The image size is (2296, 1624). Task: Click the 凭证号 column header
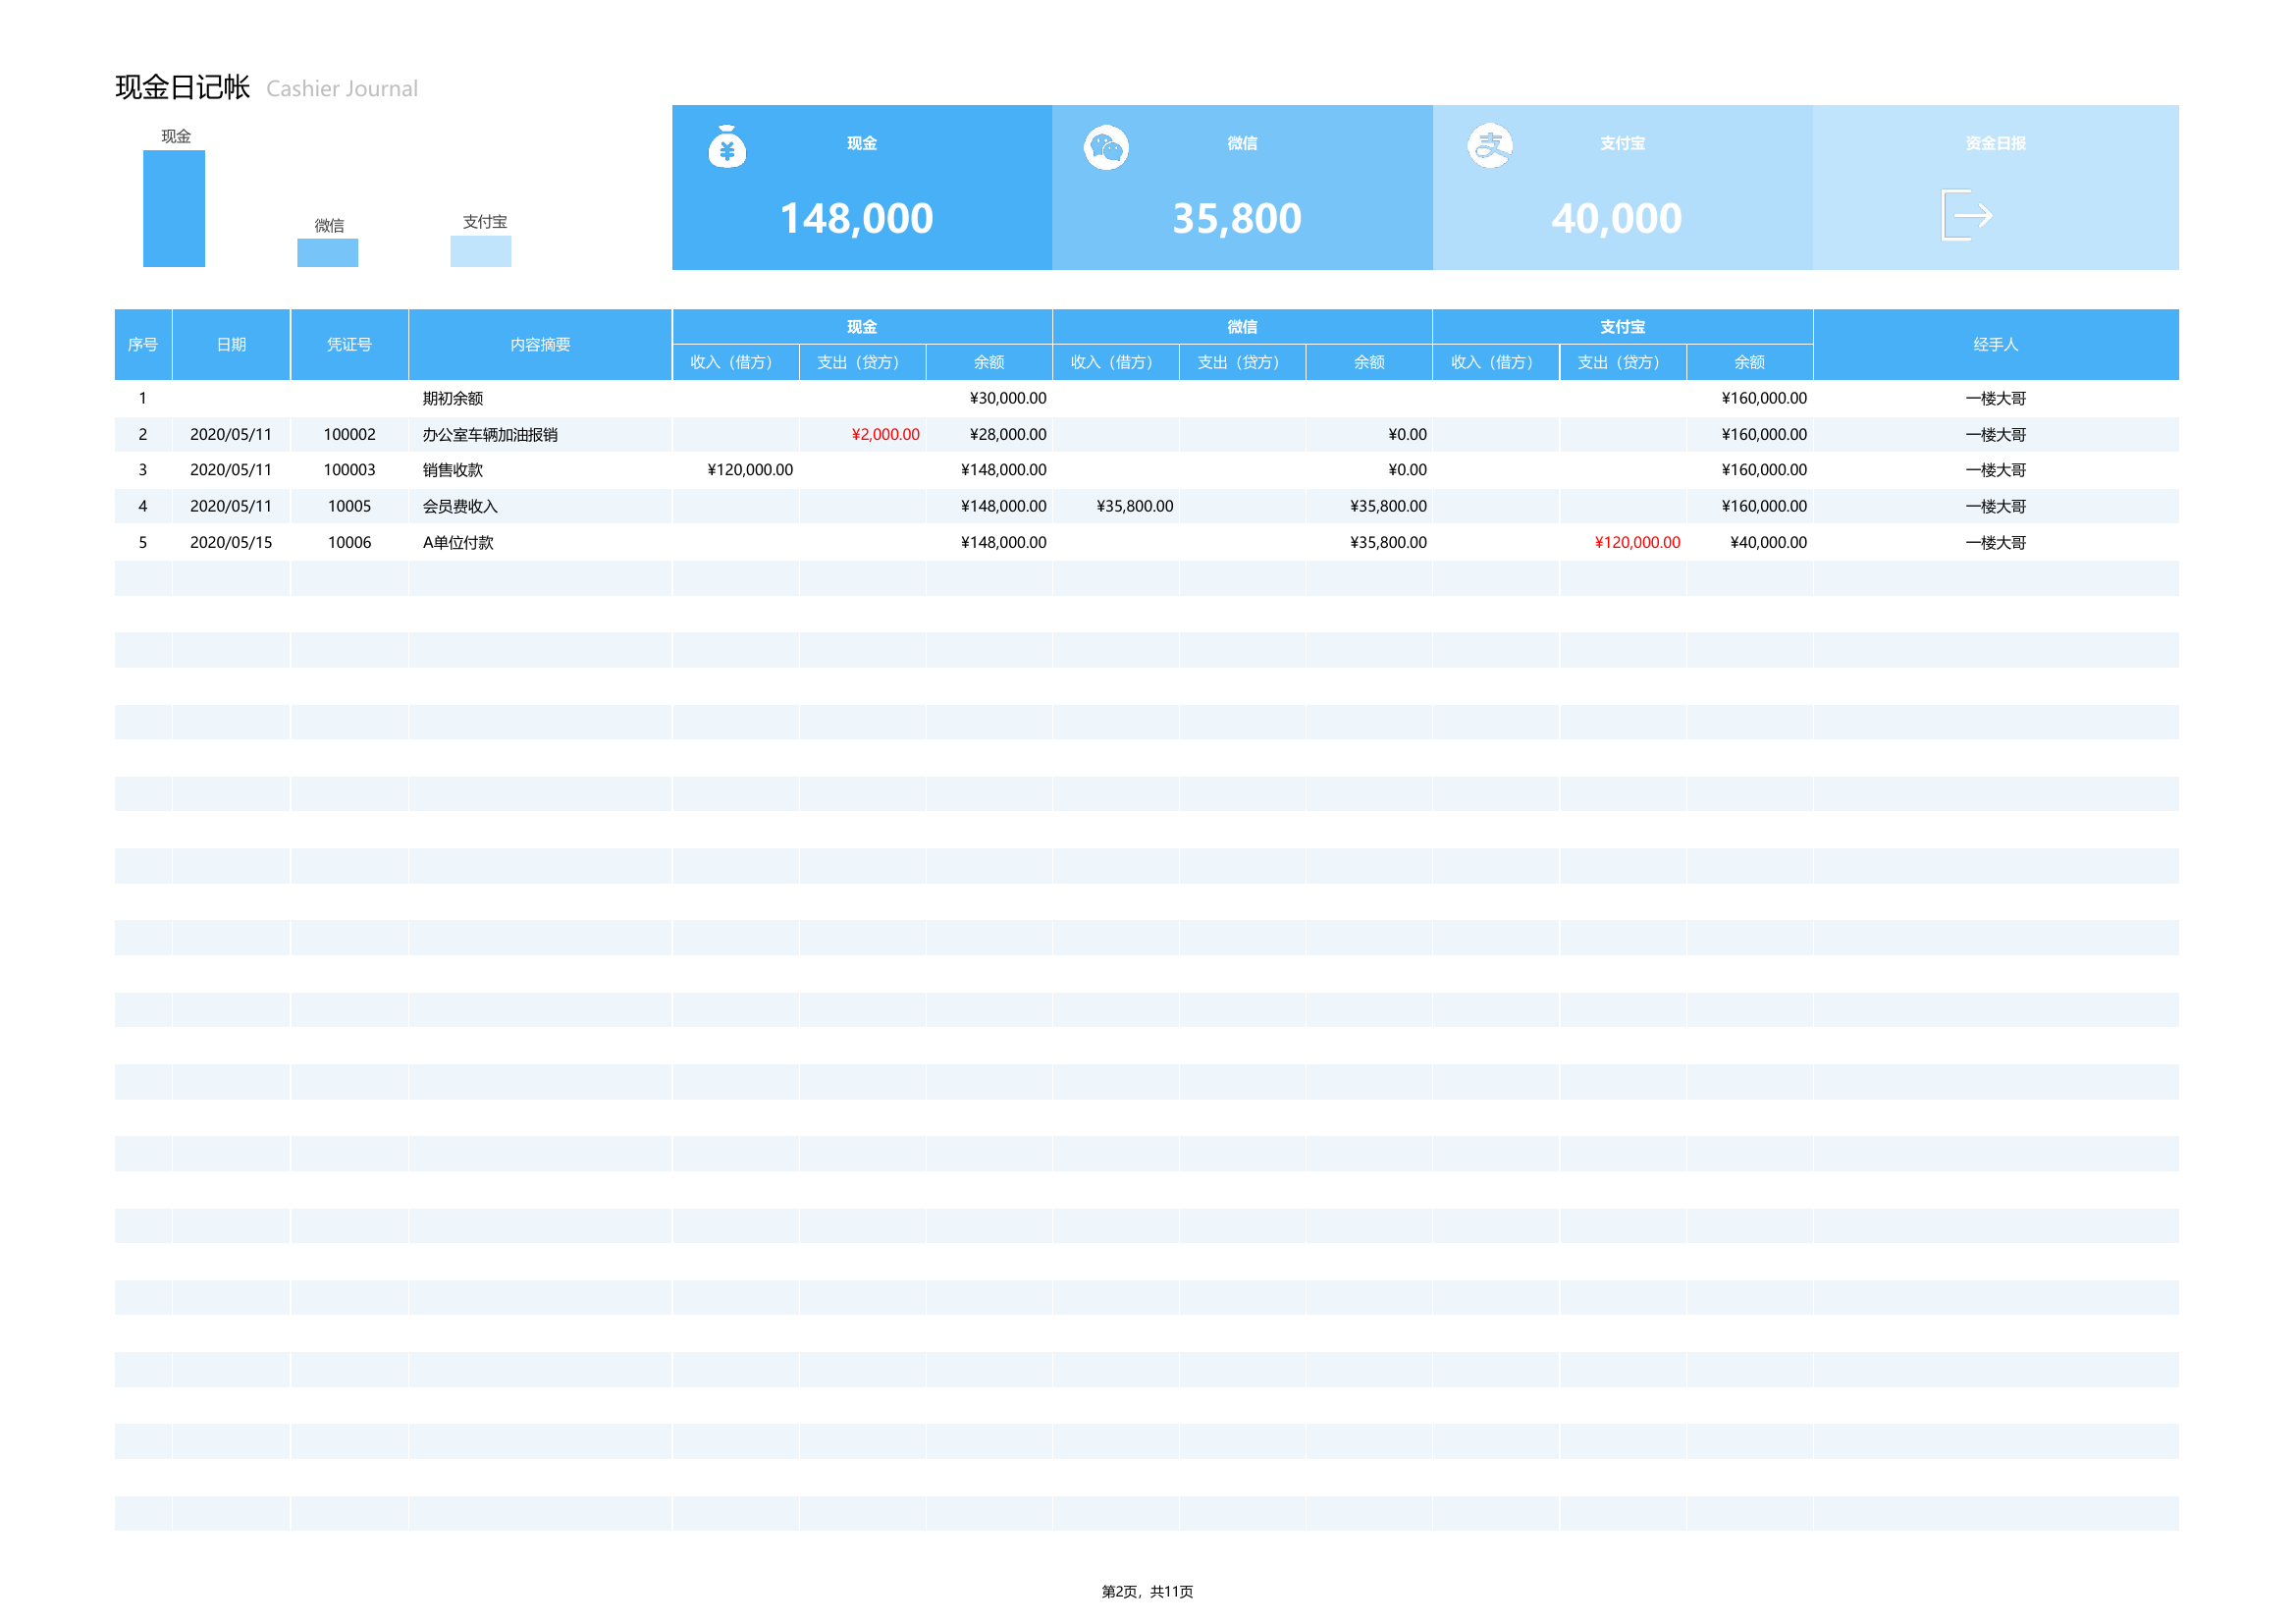[x=349, y=344]
